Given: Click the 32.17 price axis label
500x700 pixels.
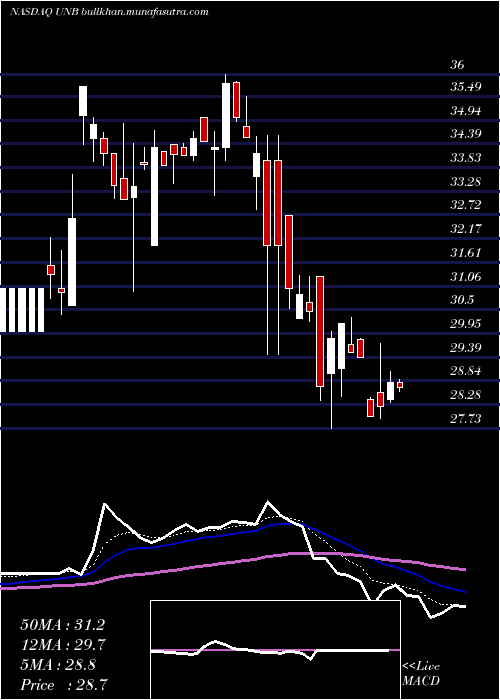Looking at the screenshot, I should 466,229.
